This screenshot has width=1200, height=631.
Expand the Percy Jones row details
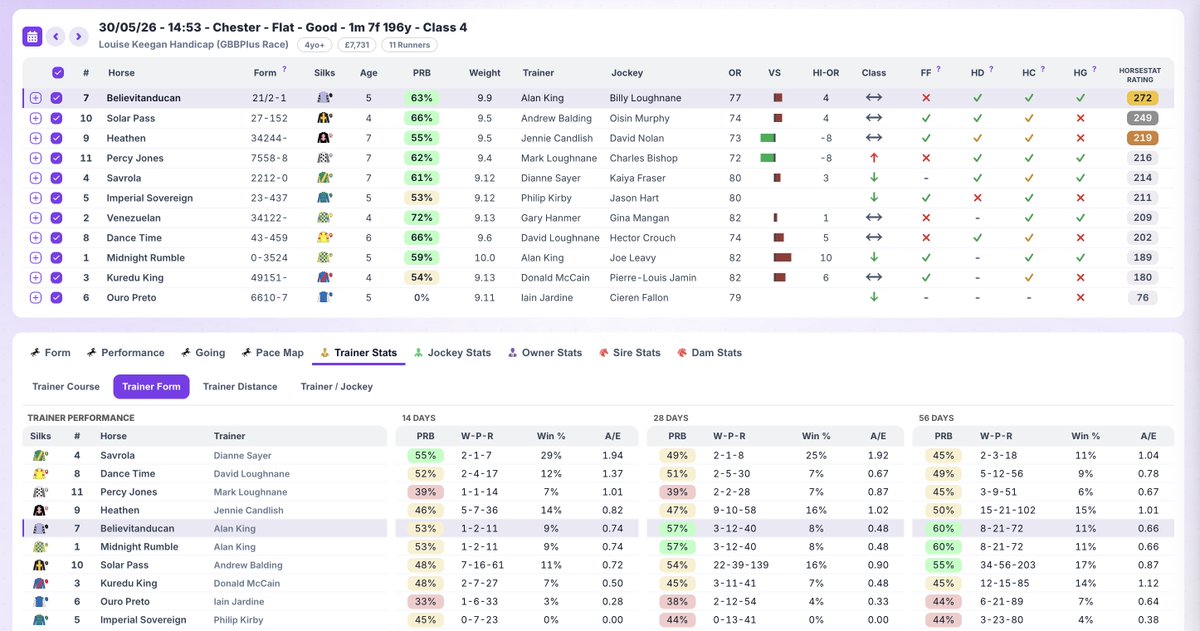point(36,158)
